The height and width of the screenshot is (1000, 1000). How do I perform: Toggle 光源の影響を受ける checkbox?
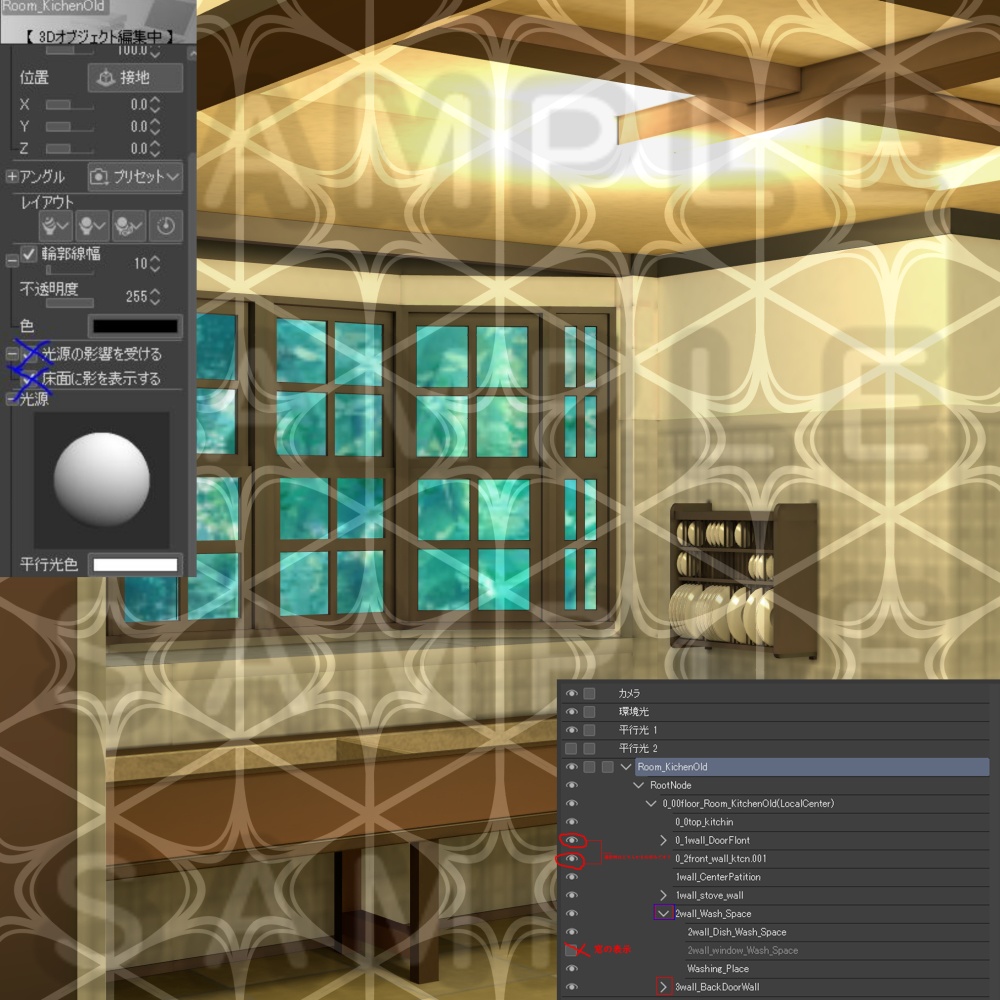tap(29, 354)
